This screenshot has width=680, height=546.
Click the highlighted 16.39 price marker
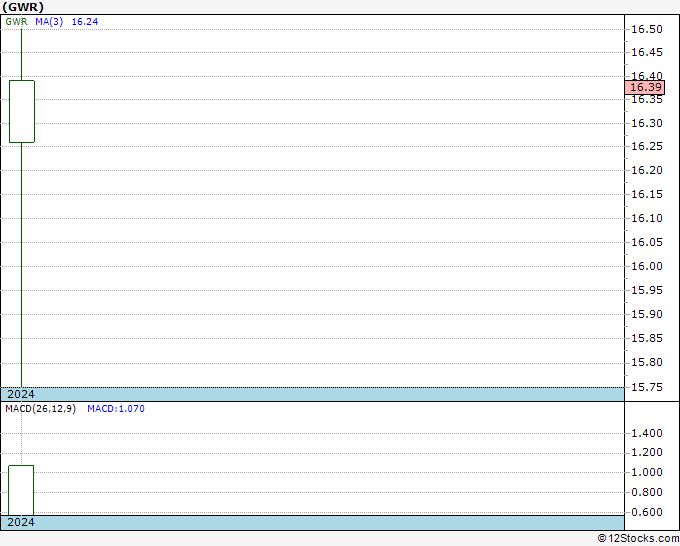coord(645,87)
